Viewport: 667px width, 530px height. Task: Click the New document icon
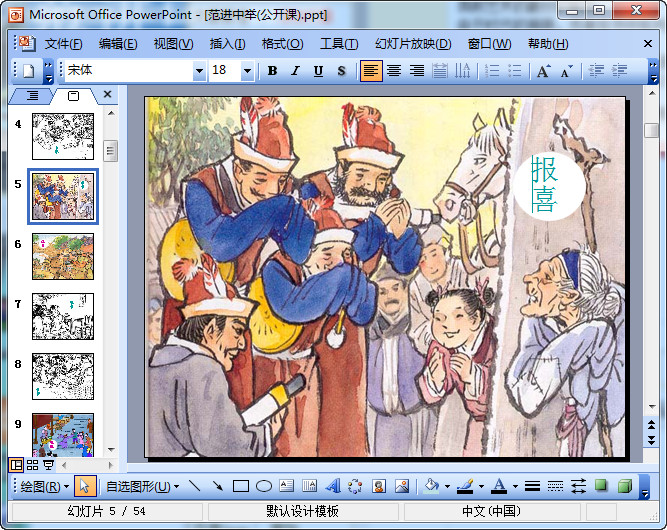[x=29, y=71]
